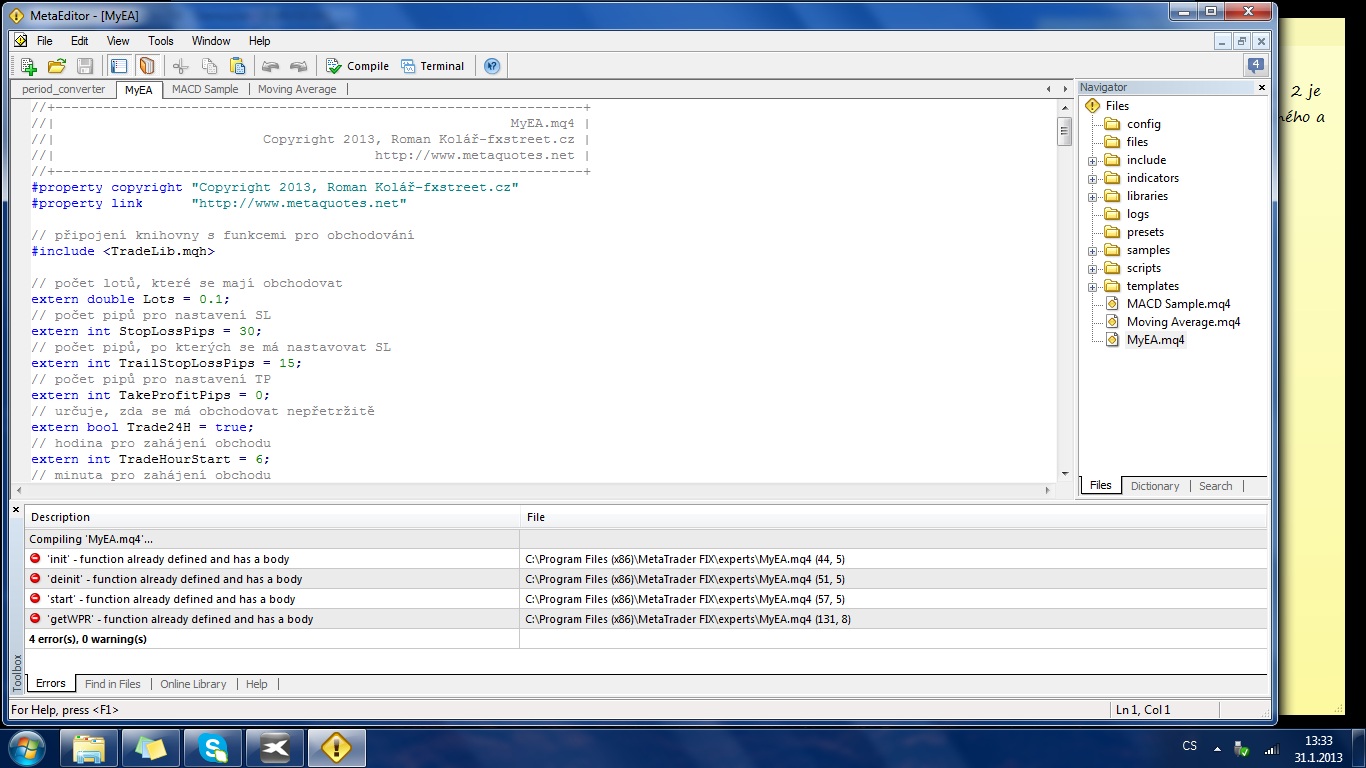1366x768 pixels.
Task: Switch to the Find in Files toolbox tab
Action: pyautogui.click(x=112, y=684)
